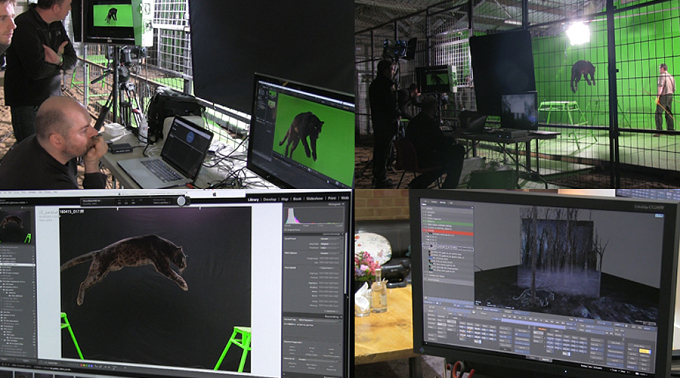The height and width of the screenshot is (378, 680).
Task: Select the green highlighted row in compositing list
Action: point(449,224)
